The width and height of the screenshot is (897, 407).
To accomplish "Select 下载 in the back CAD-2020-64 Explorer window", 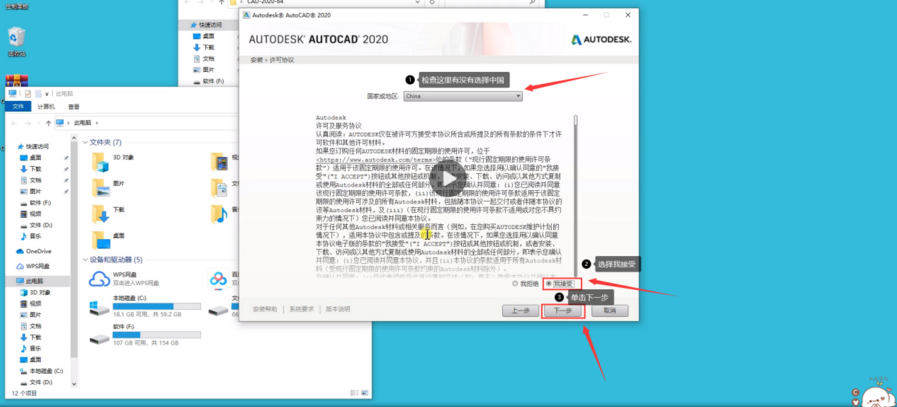I will coord(204,48).
